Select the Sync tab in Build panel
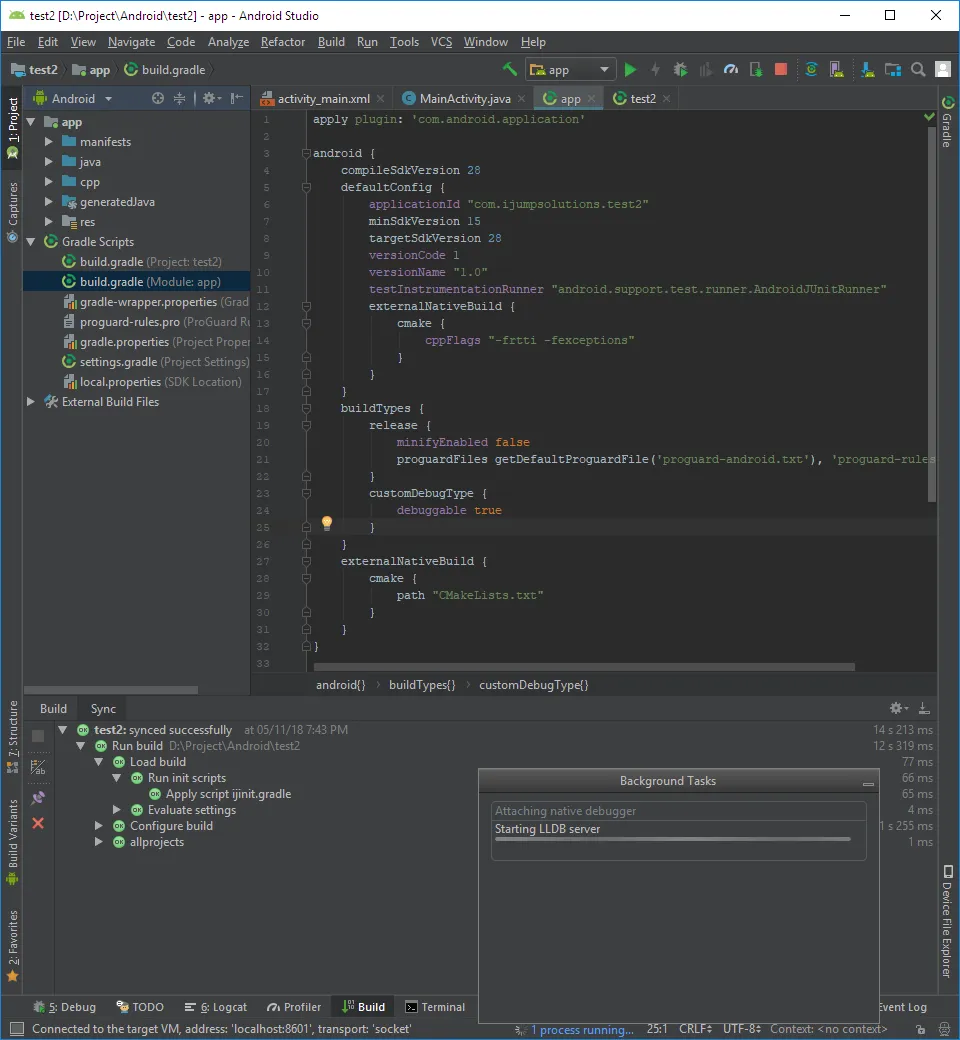Screen dimensions: 960x1040 tap(103, 708)
